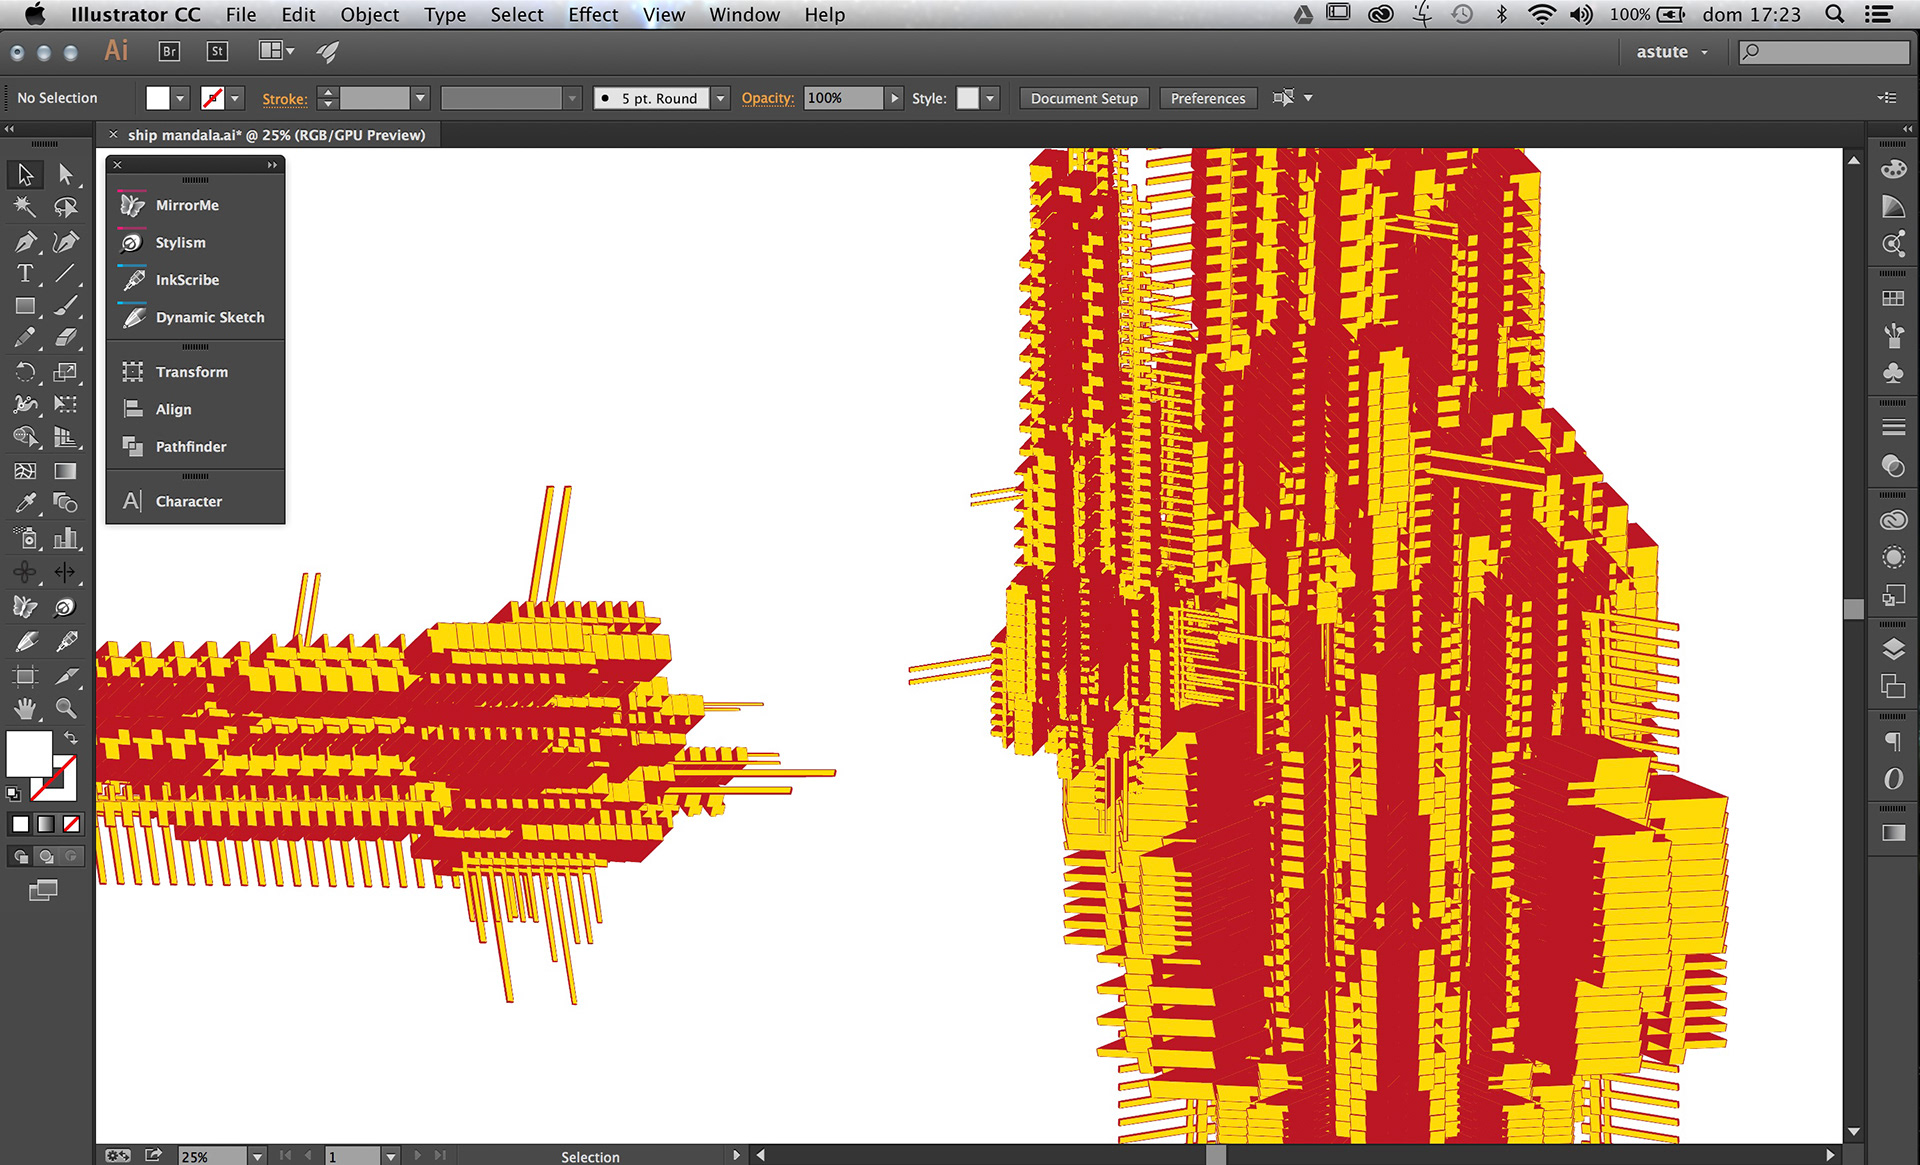Open the Window menu
This screenshot has width=1920, height=1165.
(x=744, y=15)
